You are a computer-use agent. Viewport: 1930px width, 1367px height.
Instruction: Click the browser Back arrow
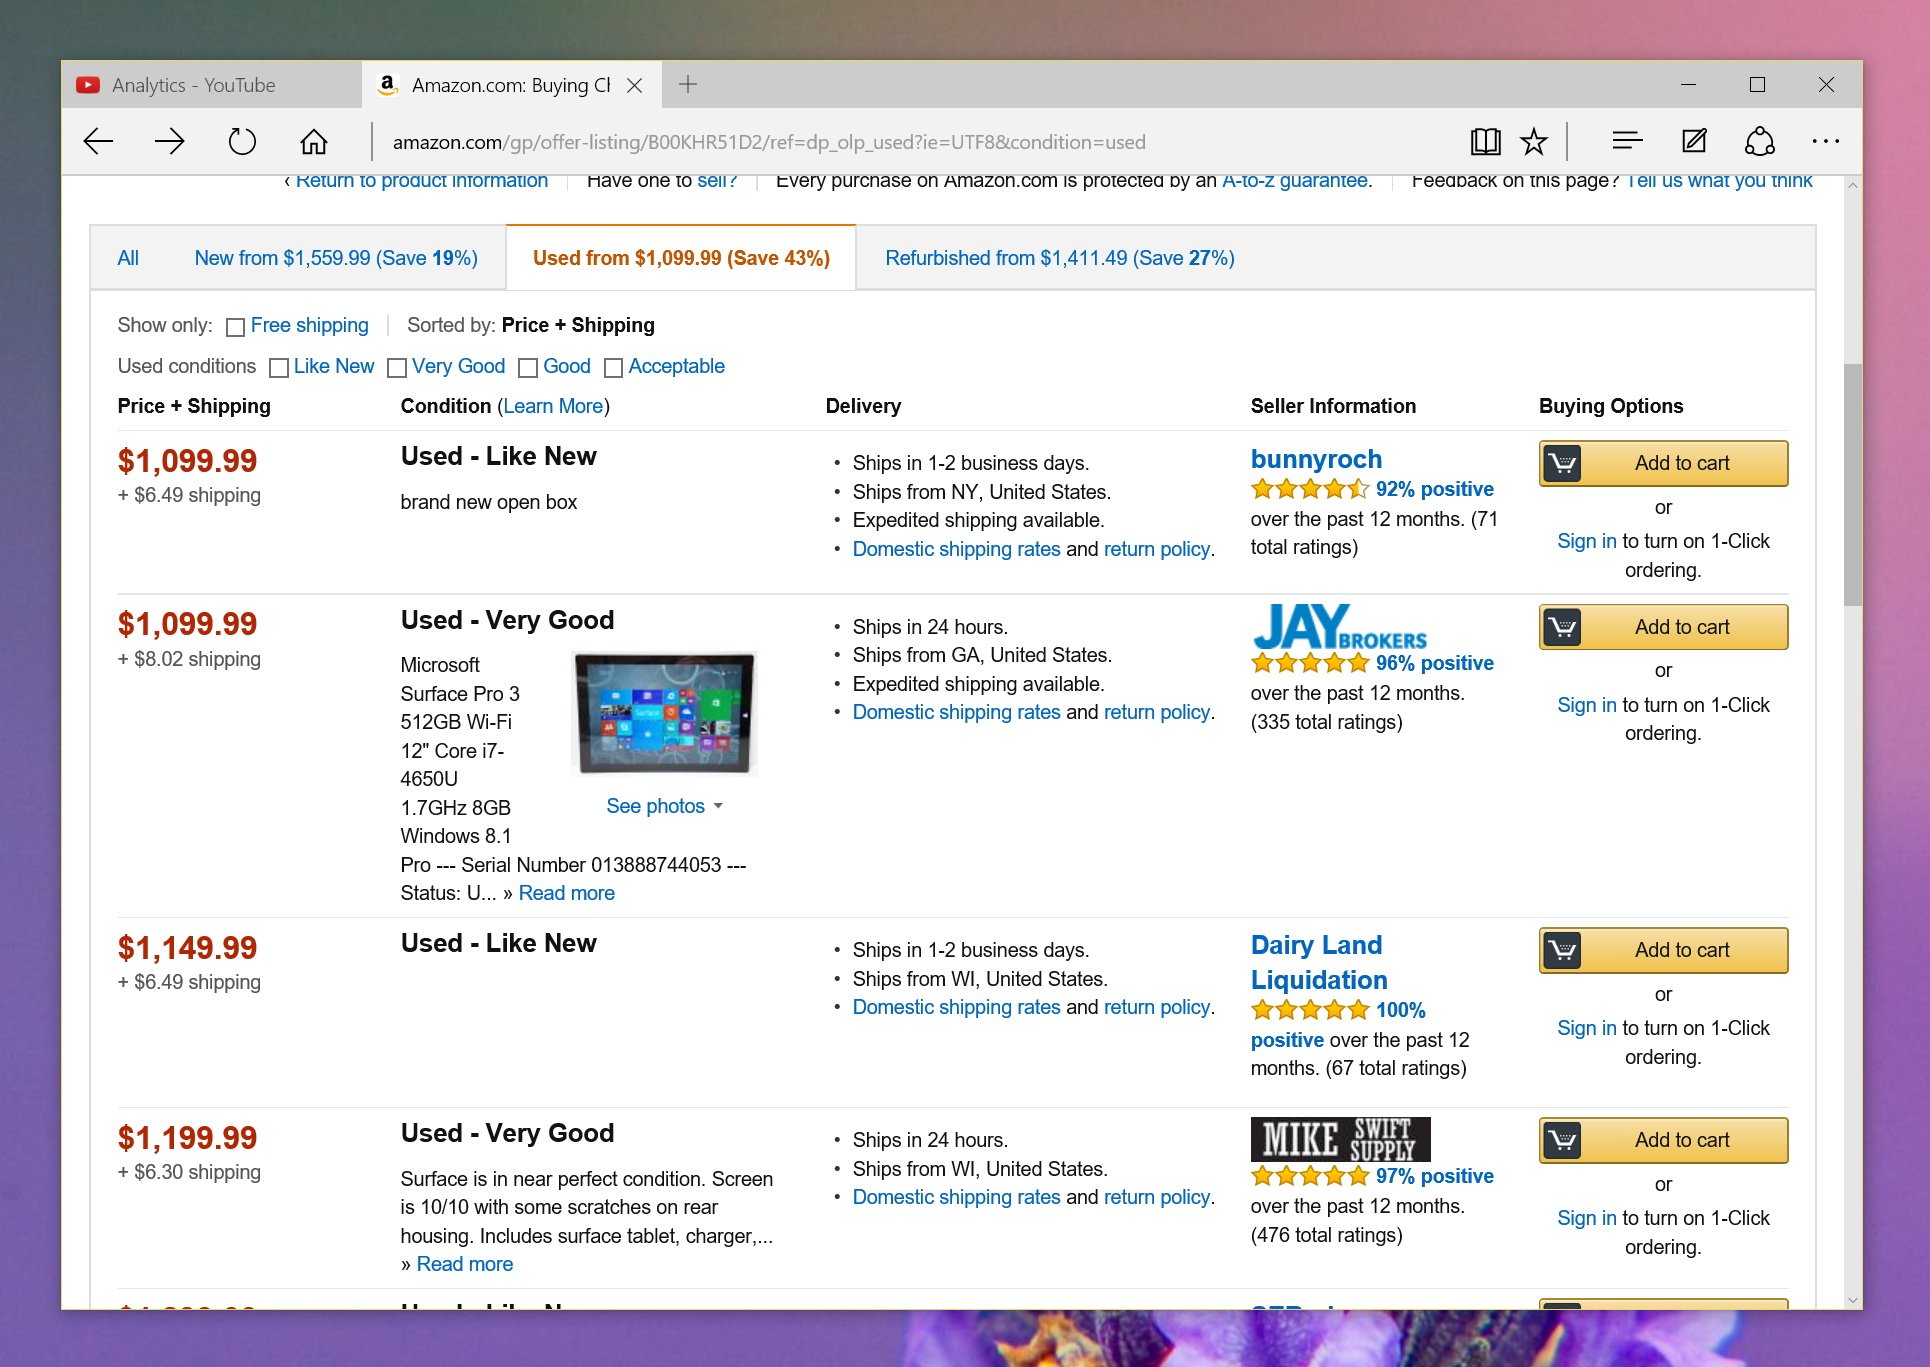tap(98, 142)
